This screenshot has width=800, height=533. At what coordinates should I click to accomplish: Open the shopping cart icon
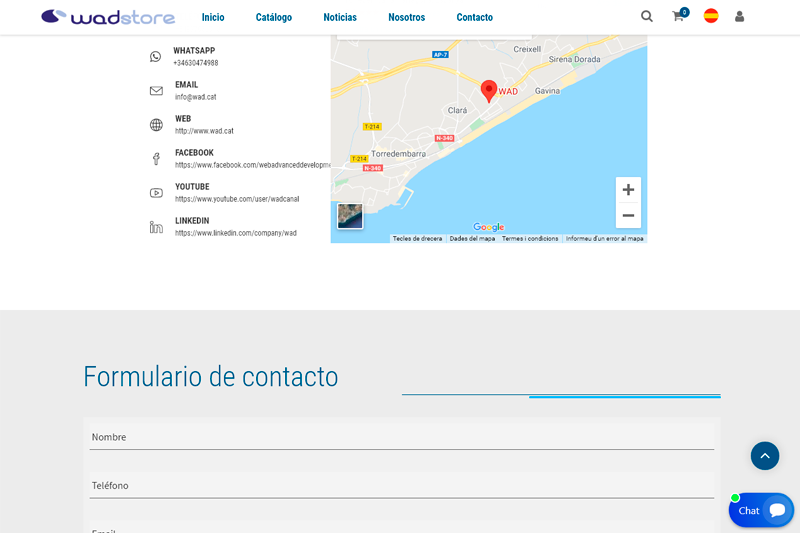click(x=678, y=16)
